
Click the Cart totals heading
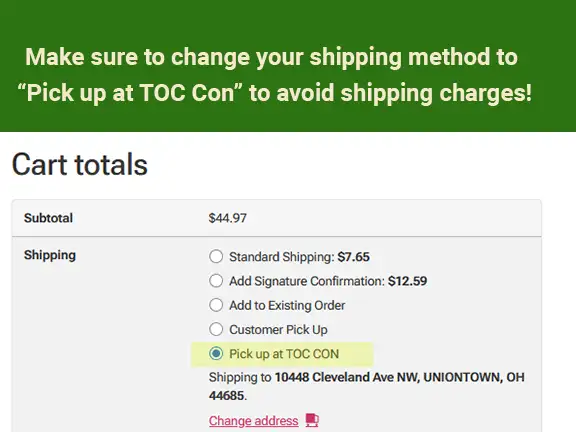pyautogui.click(x=80, y=164)
